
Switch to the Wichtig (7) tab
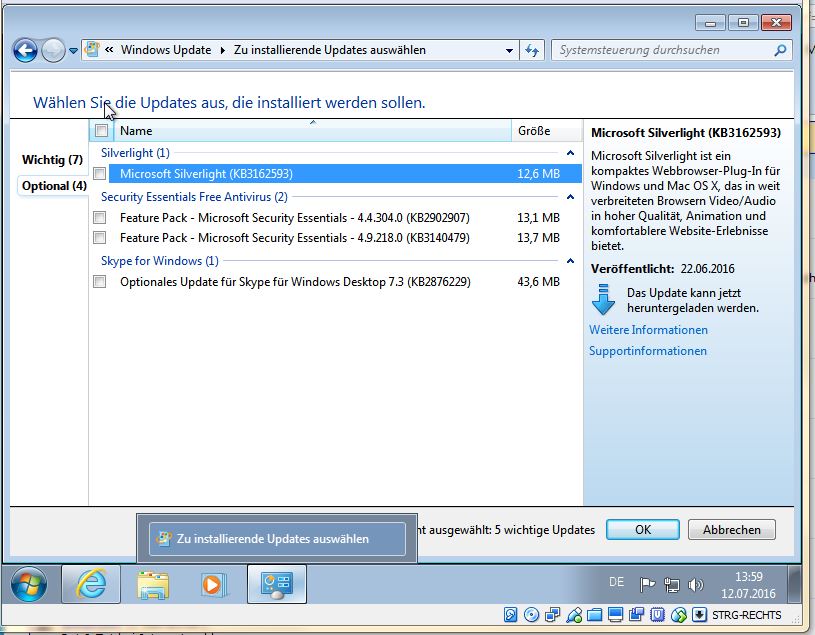[52, 160]
